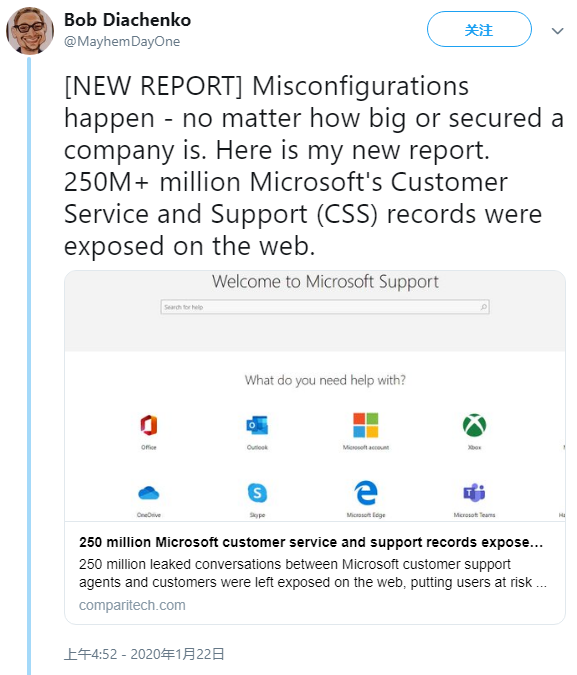Click the Office icon in preview

pos(149,425)
